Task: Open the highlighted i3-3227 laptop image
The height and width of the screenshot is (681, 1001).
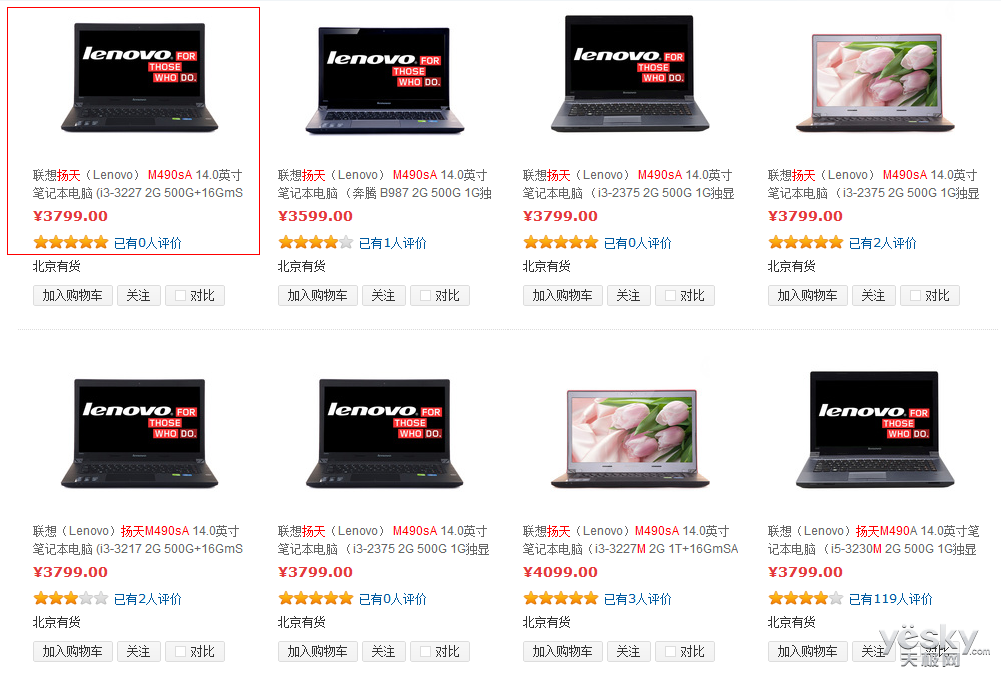Action: [x=139, y=77]
